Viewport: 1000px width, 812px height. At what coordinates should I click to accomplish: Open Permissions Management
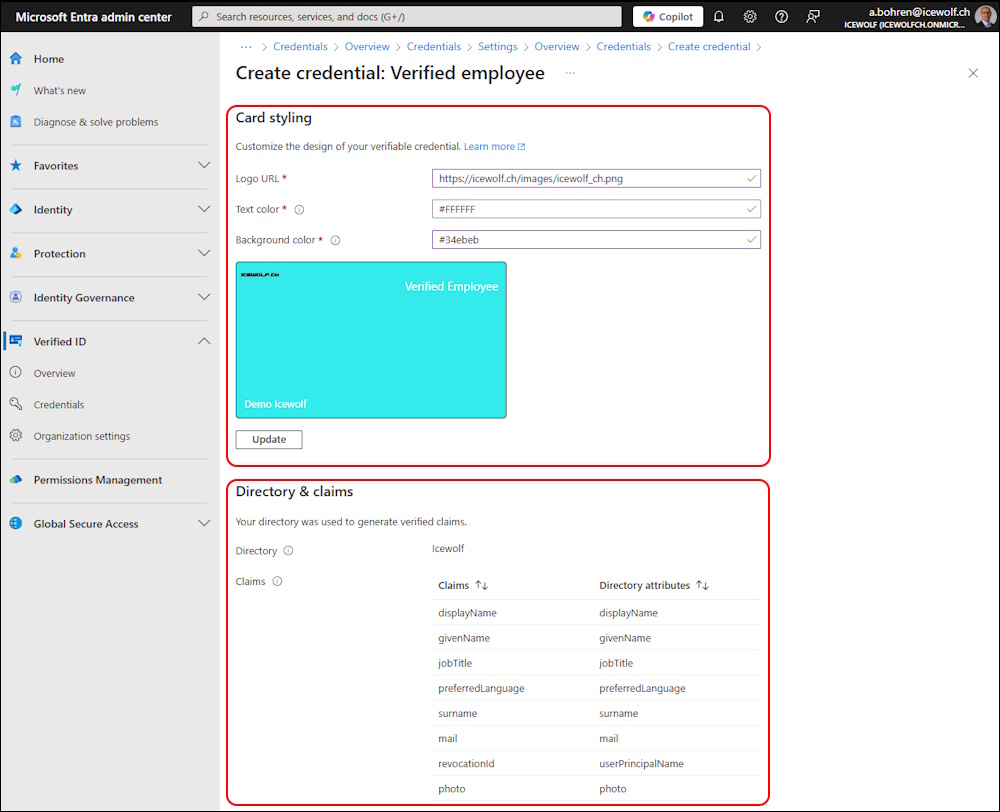coord(98,480)
